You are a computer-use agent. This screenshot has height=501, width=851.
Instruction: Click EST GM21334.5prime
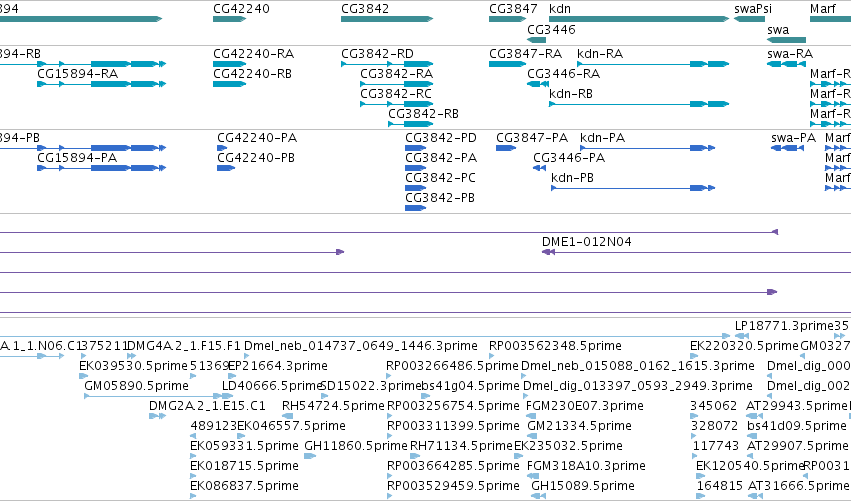pyautogui.click(x=579, y=426)
